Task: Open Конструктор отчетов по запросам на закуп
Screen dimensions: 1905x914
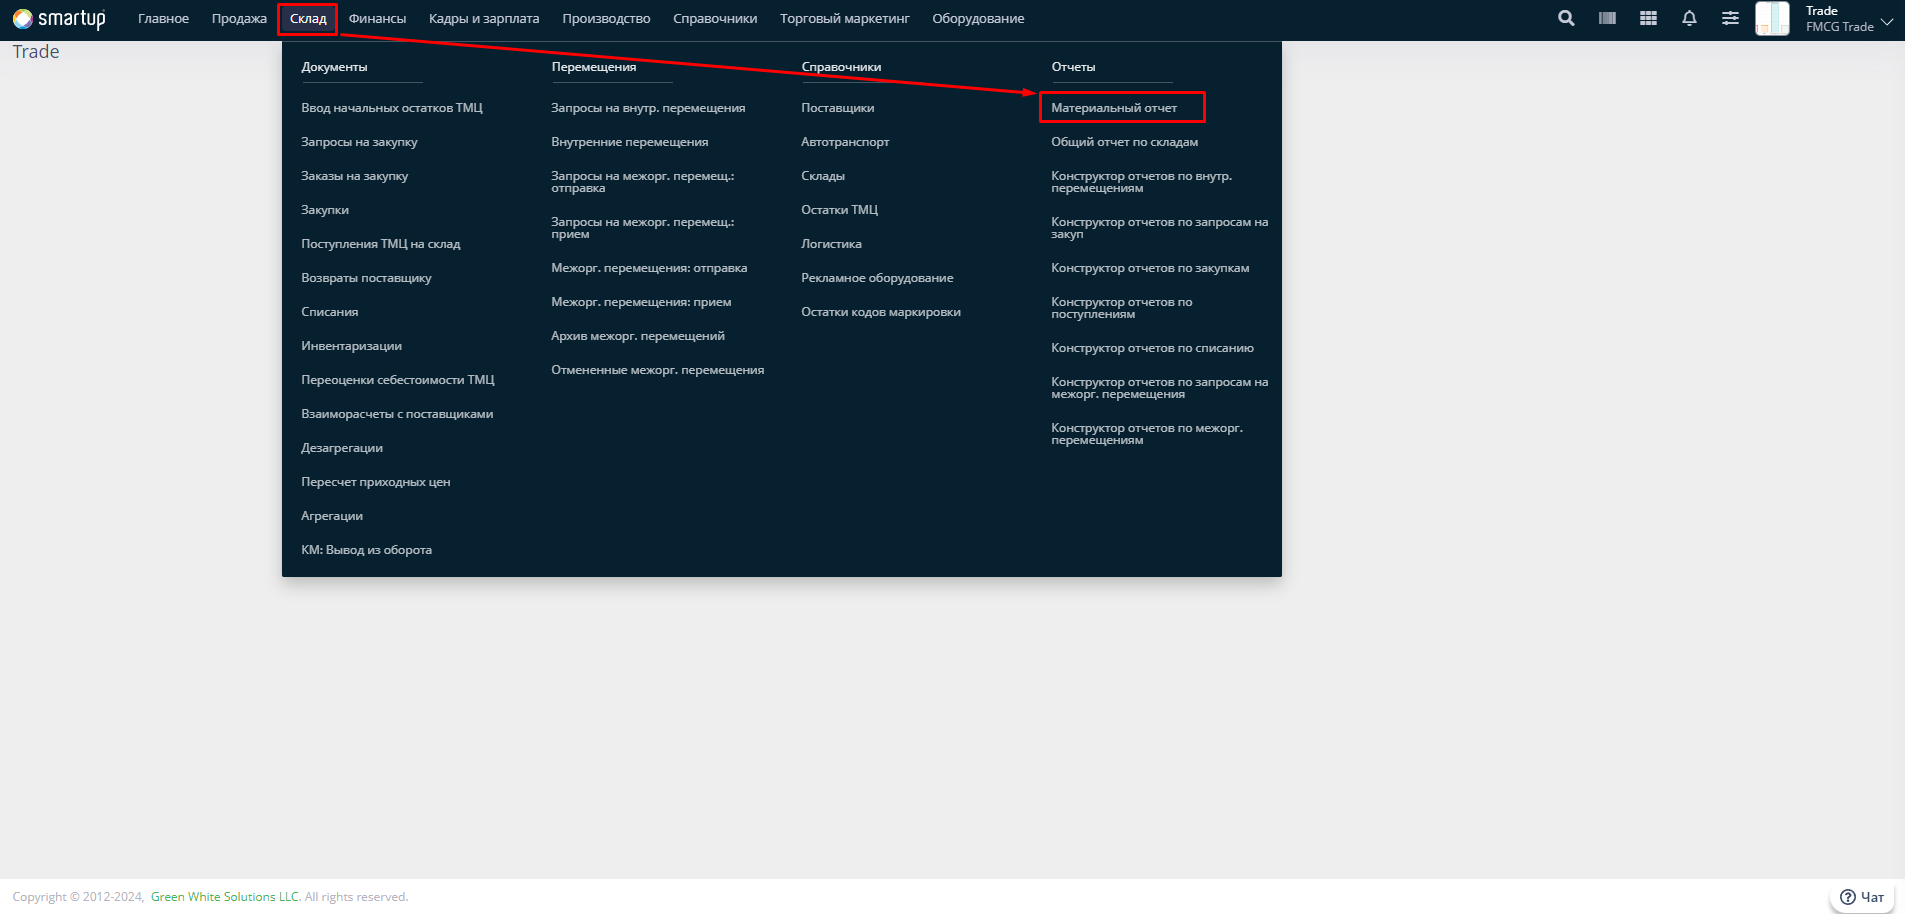Action: pos(1160,228)
